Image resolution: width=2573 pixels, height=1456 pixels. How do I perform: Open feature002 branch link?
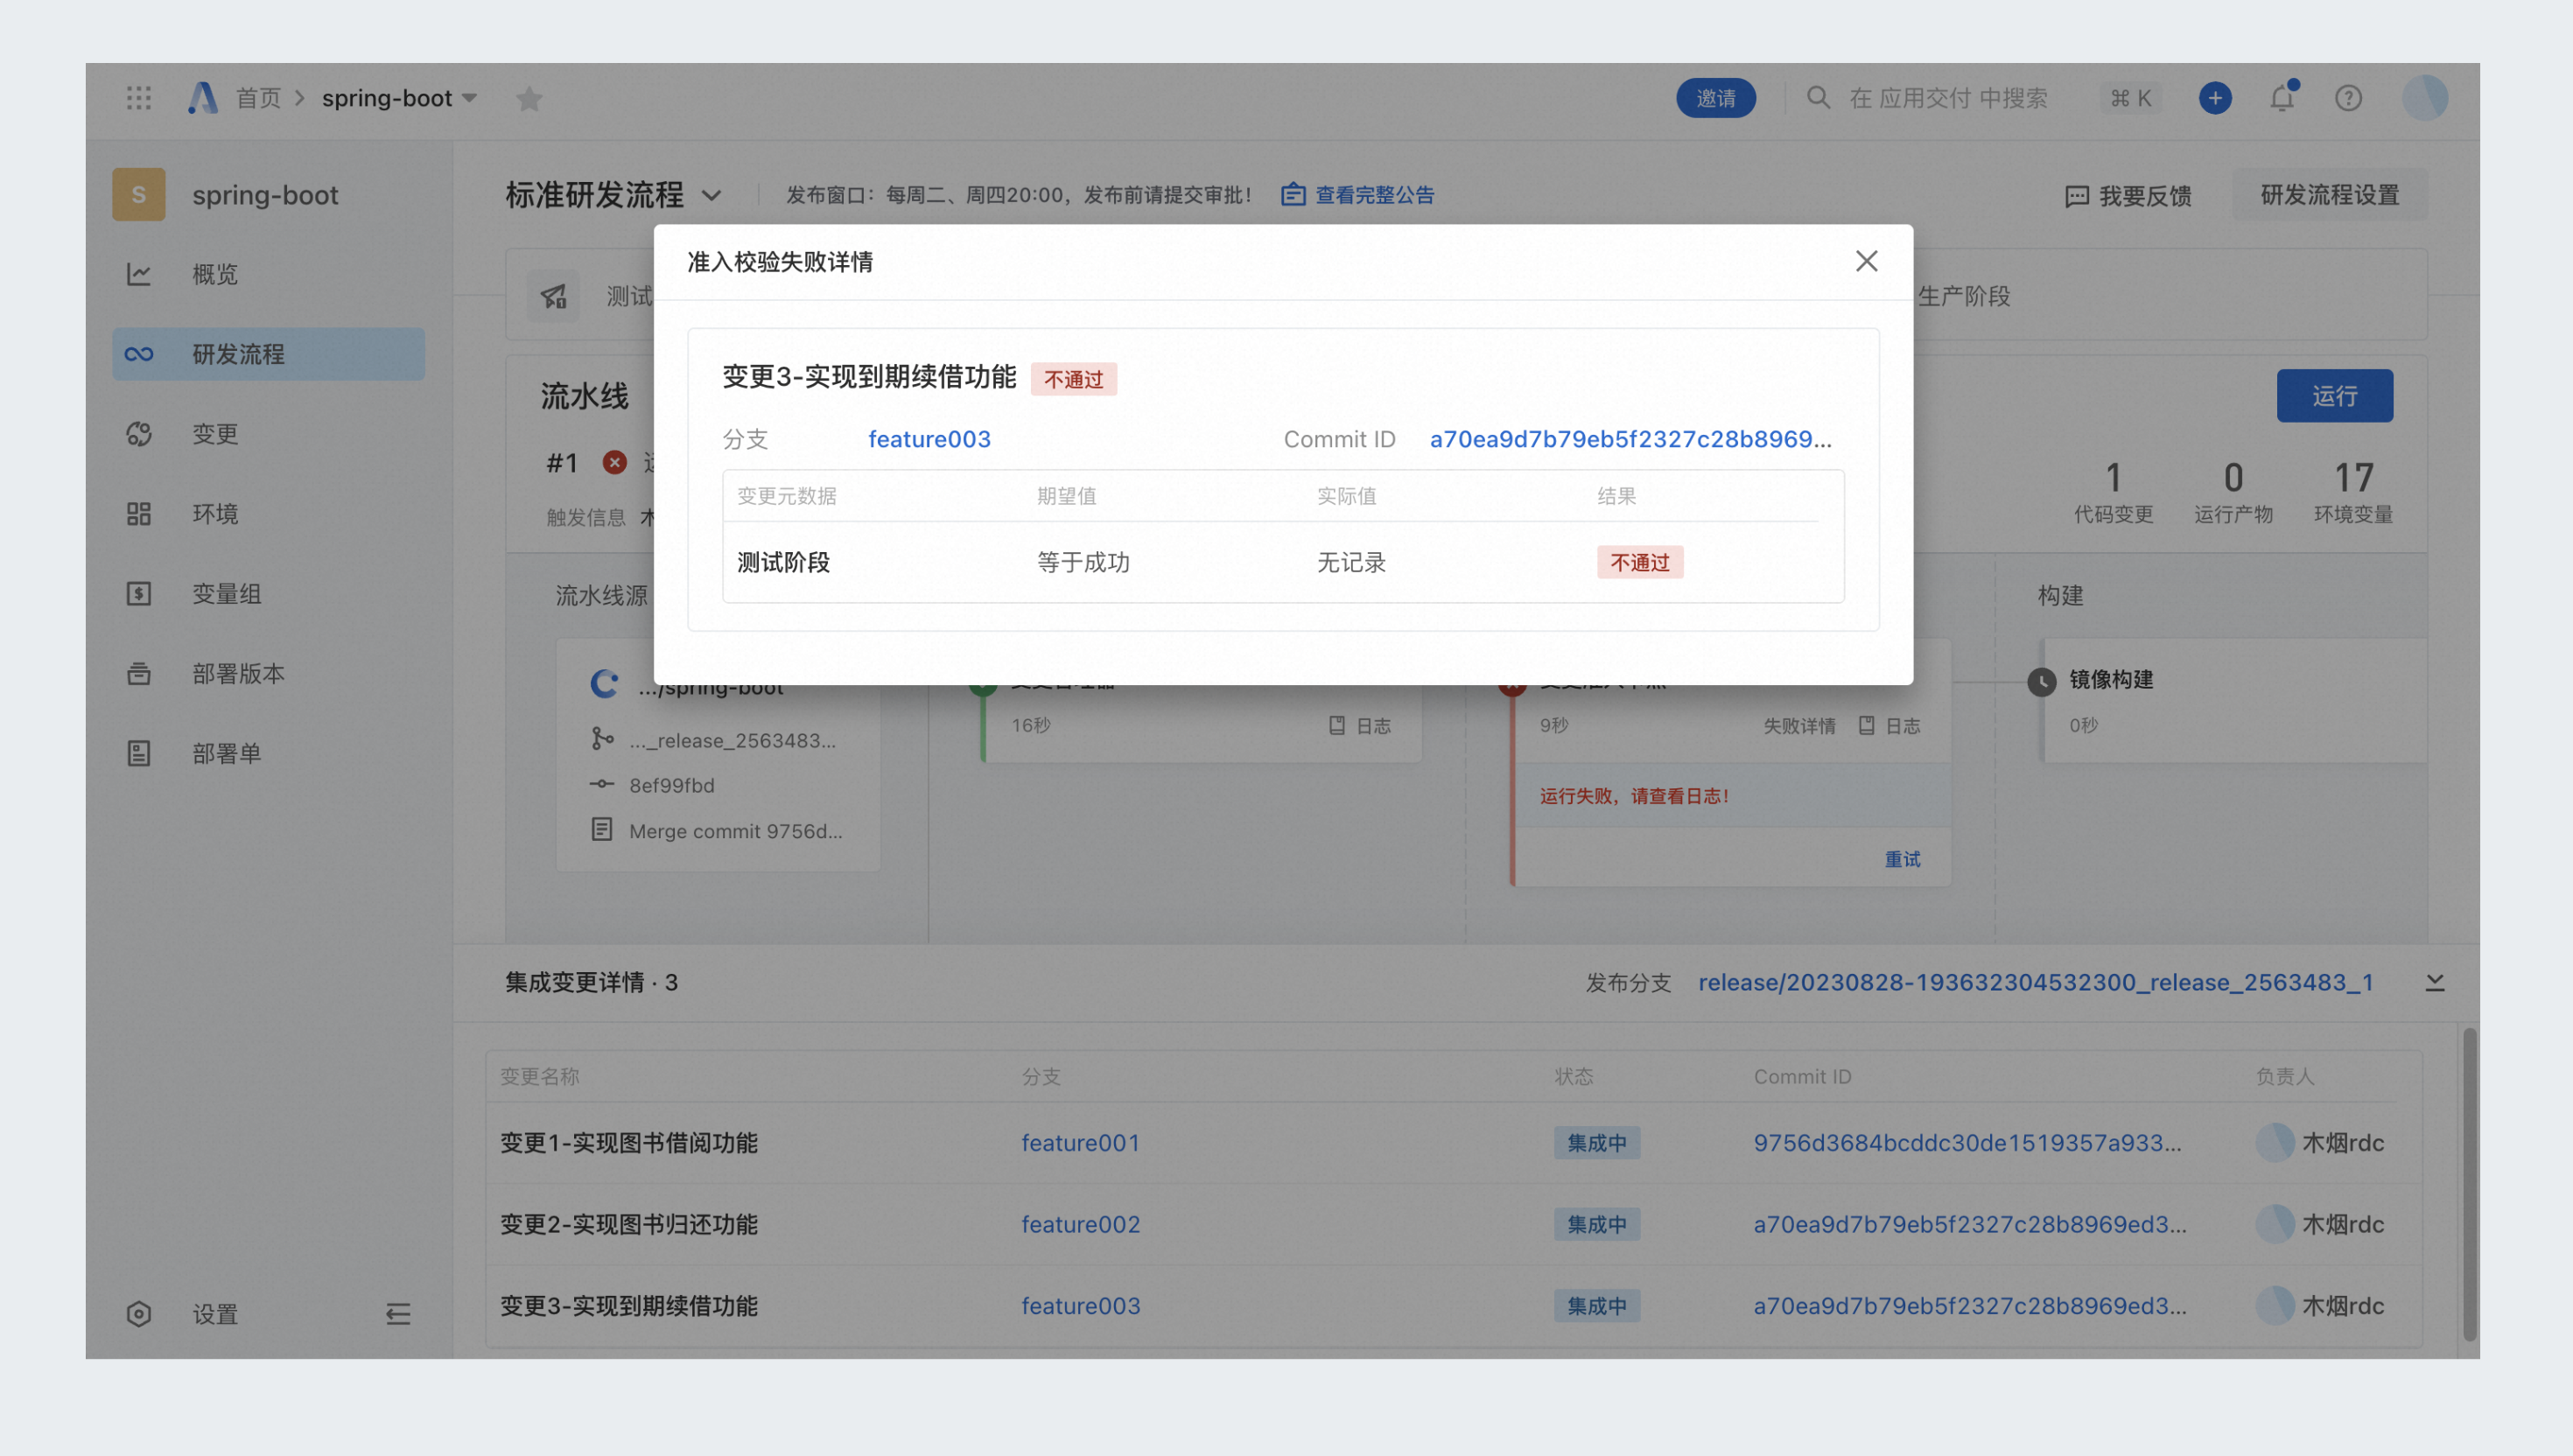(1080, 1224)
